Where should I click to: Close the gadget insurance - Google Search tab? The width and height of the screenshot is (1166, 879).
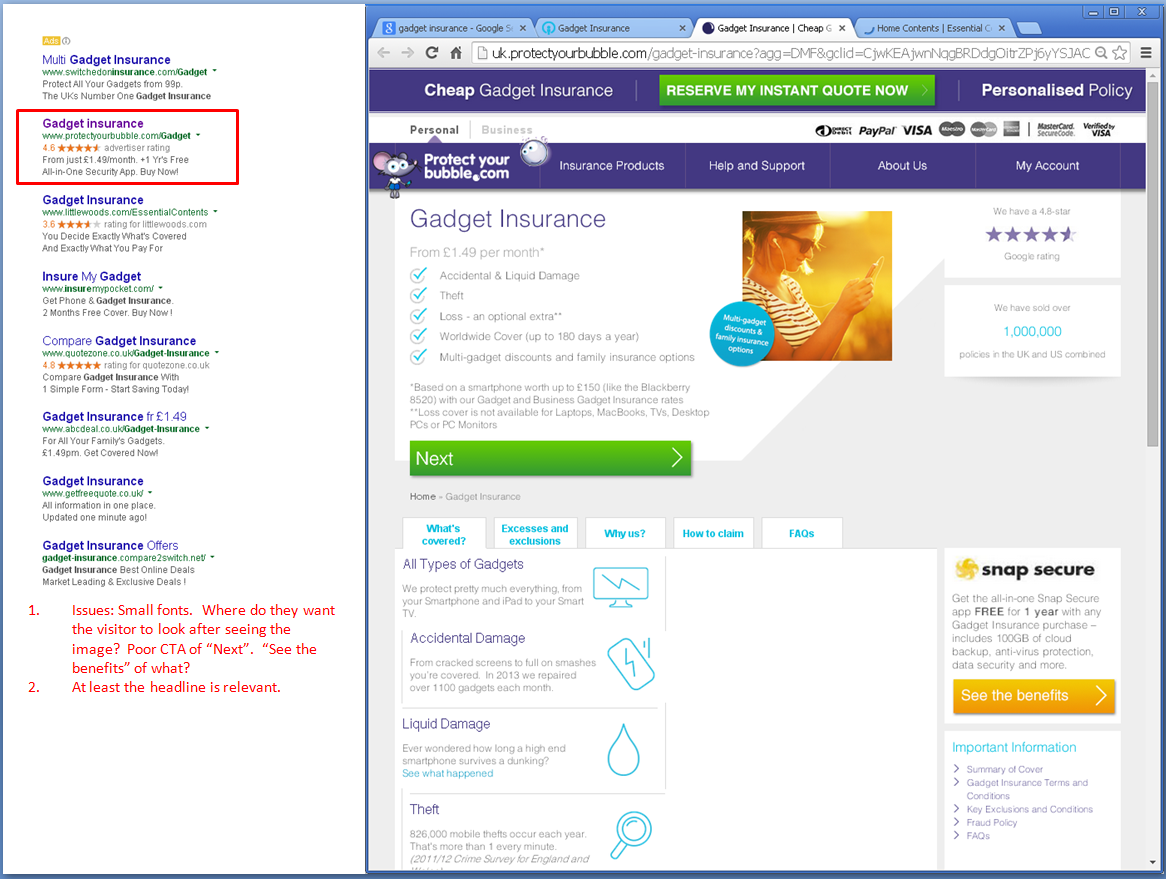pos(523,28)
